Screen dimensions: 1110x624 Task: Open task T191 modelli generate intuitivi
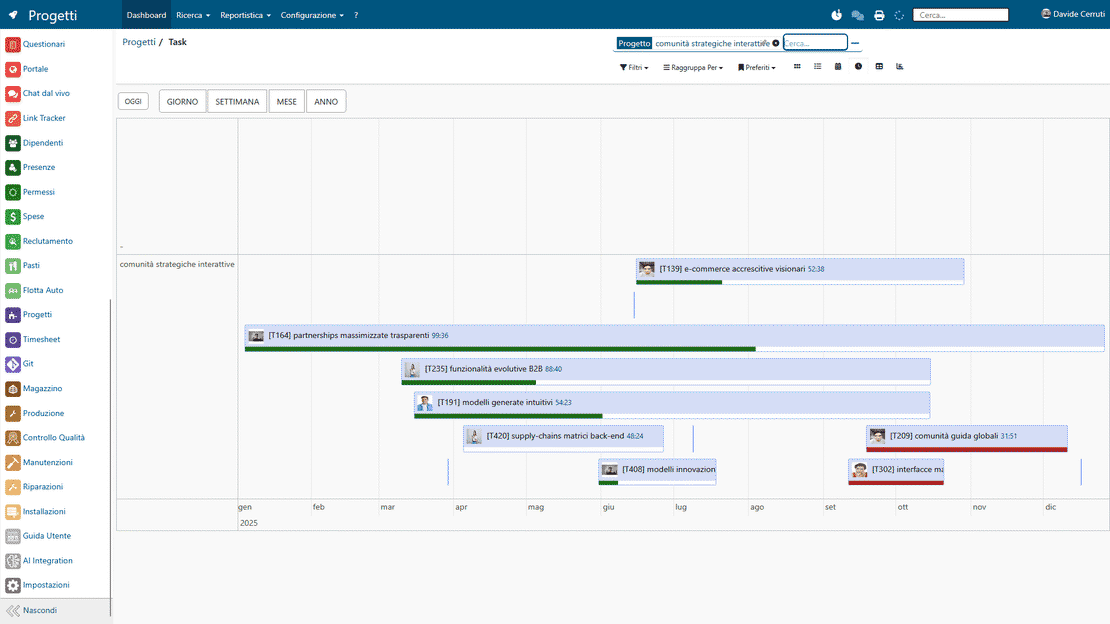[672, 404]
